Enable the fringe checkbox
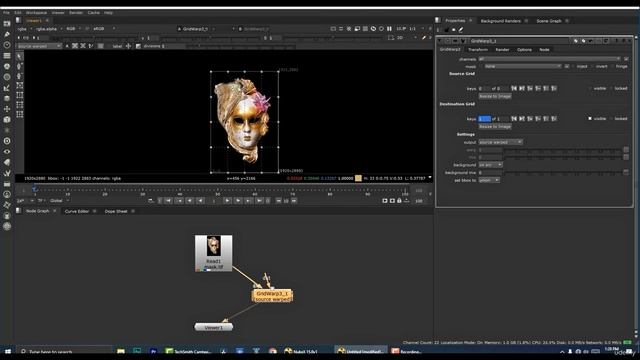This screenshot has width=640, height=360. click(612, 66)
